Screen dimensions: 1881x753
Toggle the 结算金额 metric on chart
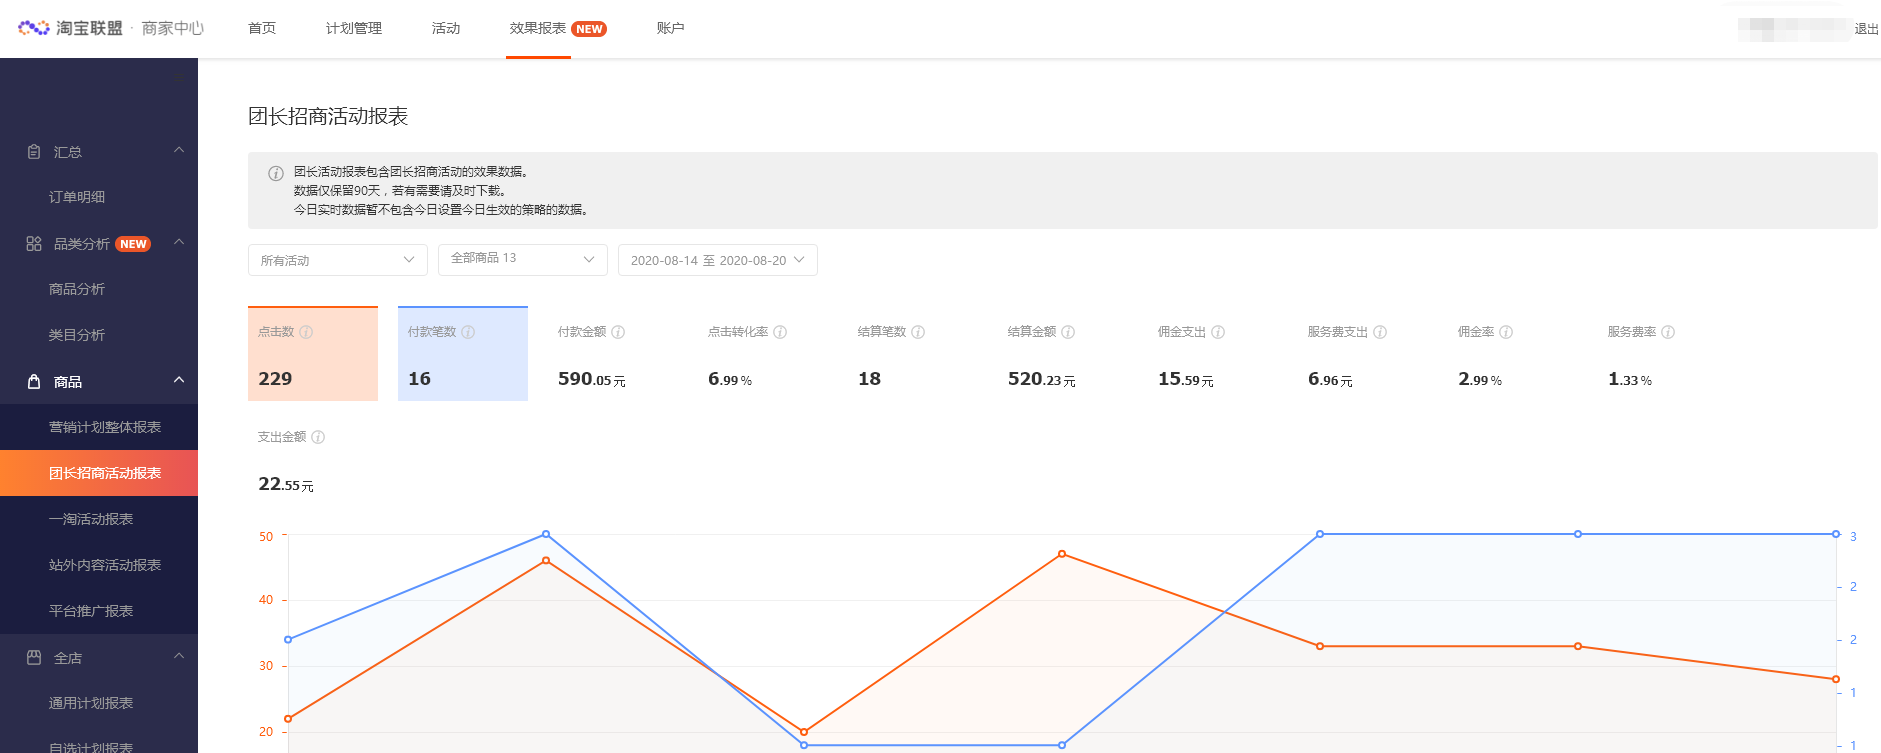(1041, 356)
